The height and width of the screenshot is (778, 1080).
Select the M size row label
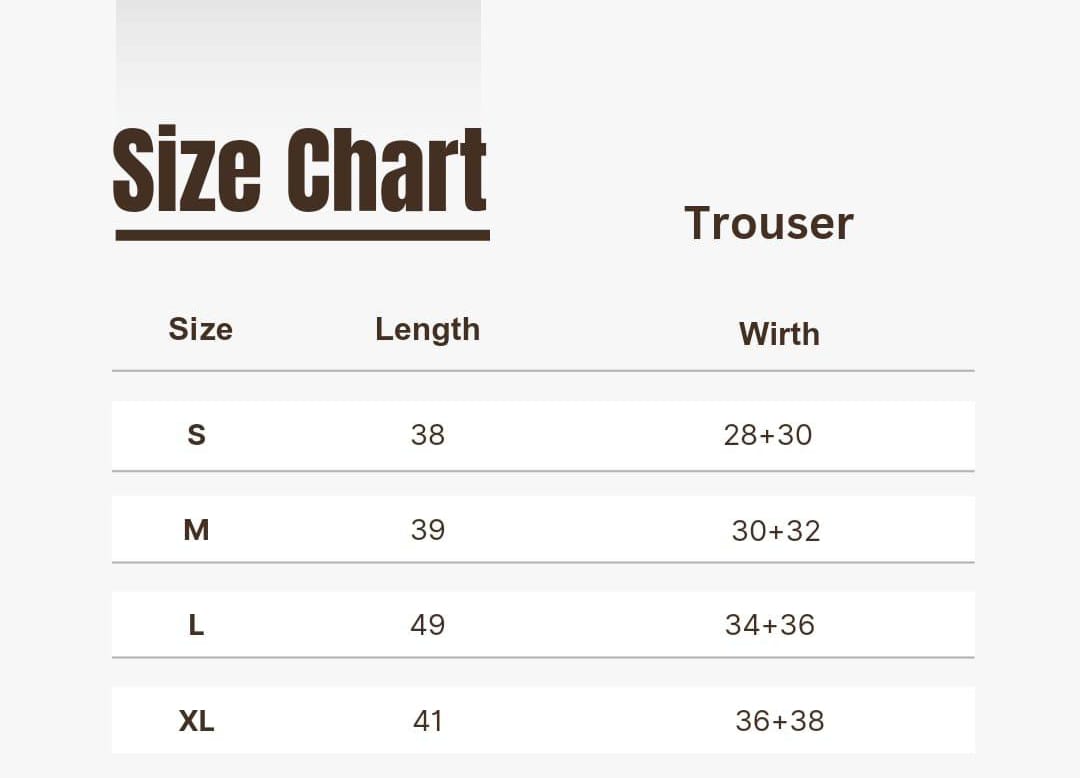point(196,530)
